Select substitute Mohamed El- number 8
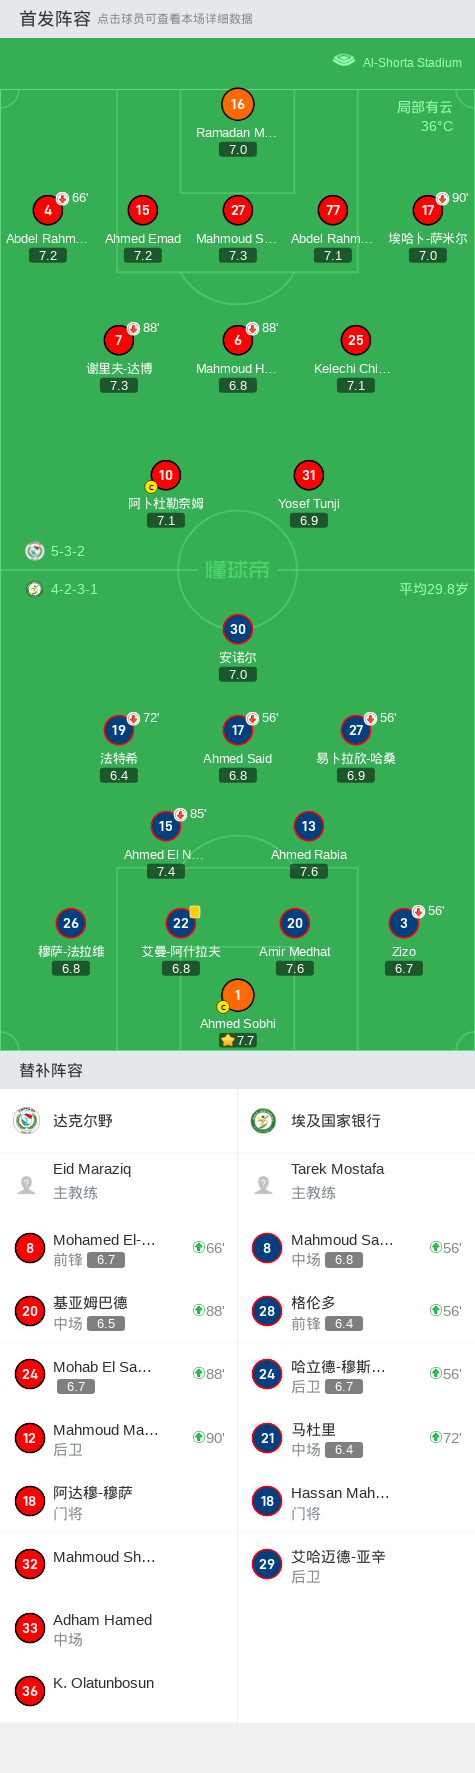 [x=118, y=1248]
